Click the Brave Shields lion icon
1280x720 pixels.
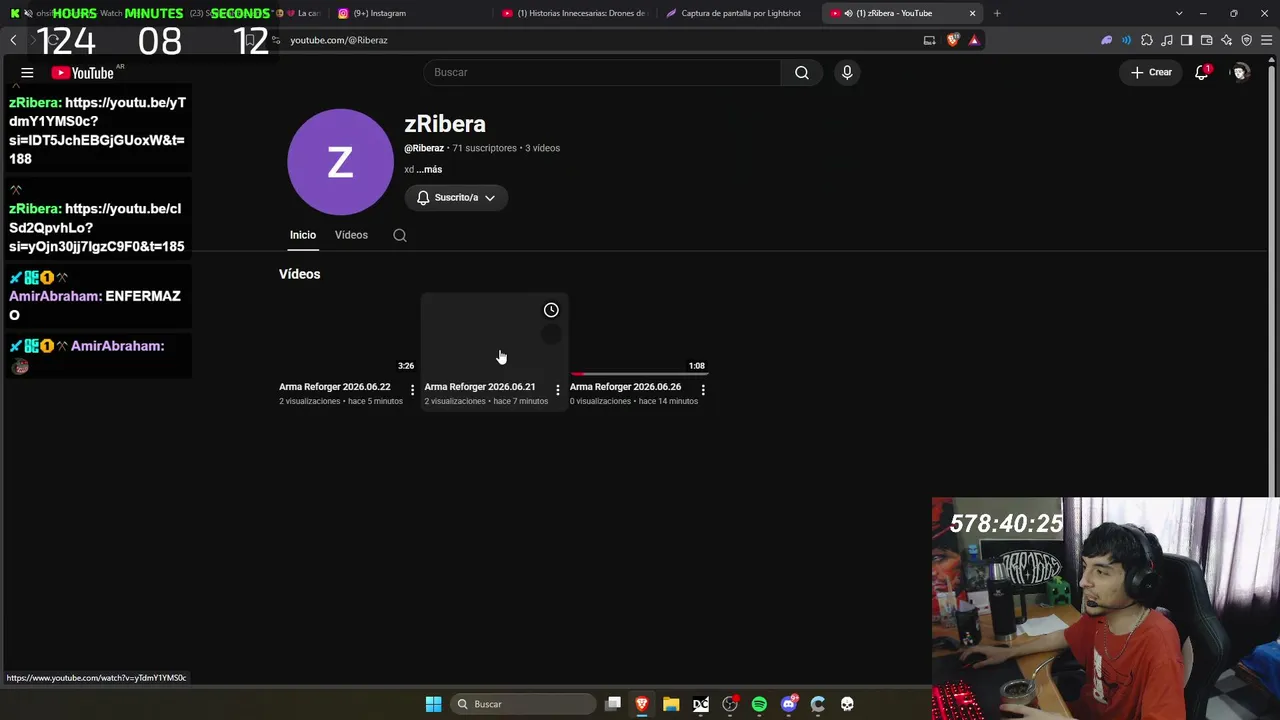tap(953, 40)
